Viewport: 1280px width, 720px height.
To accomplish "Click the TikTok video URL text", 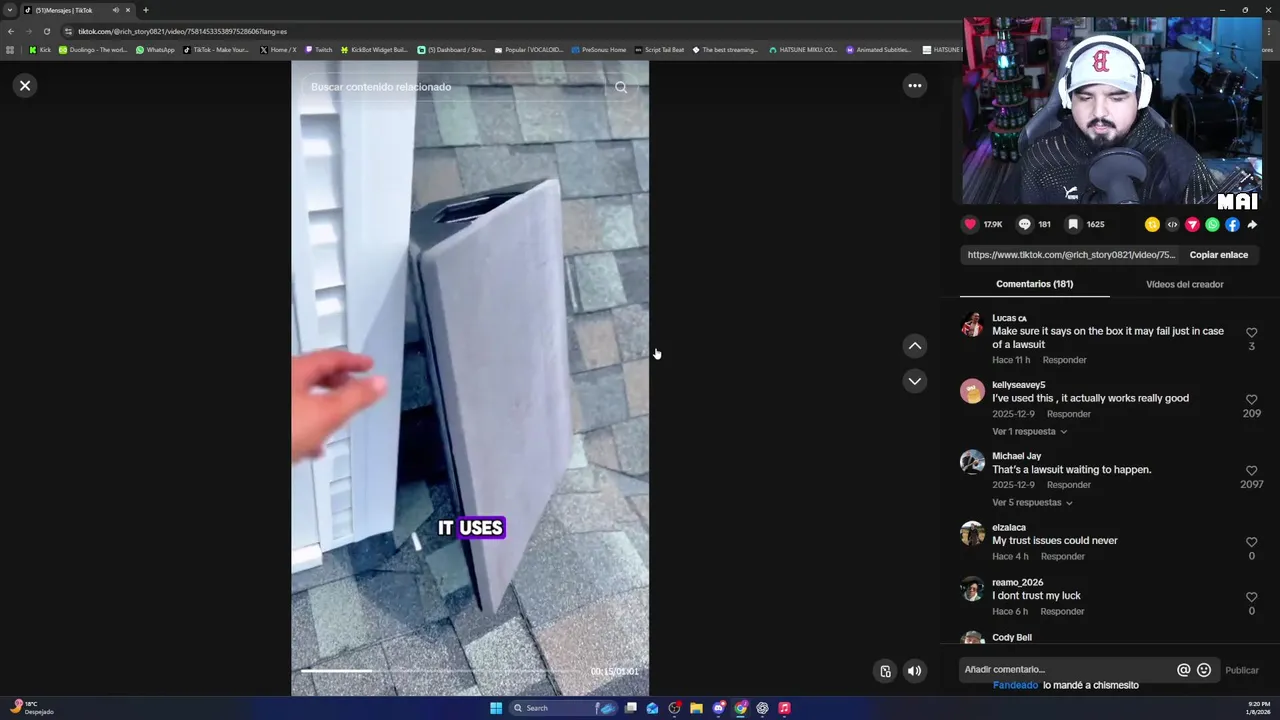I will click(1071, 255).
